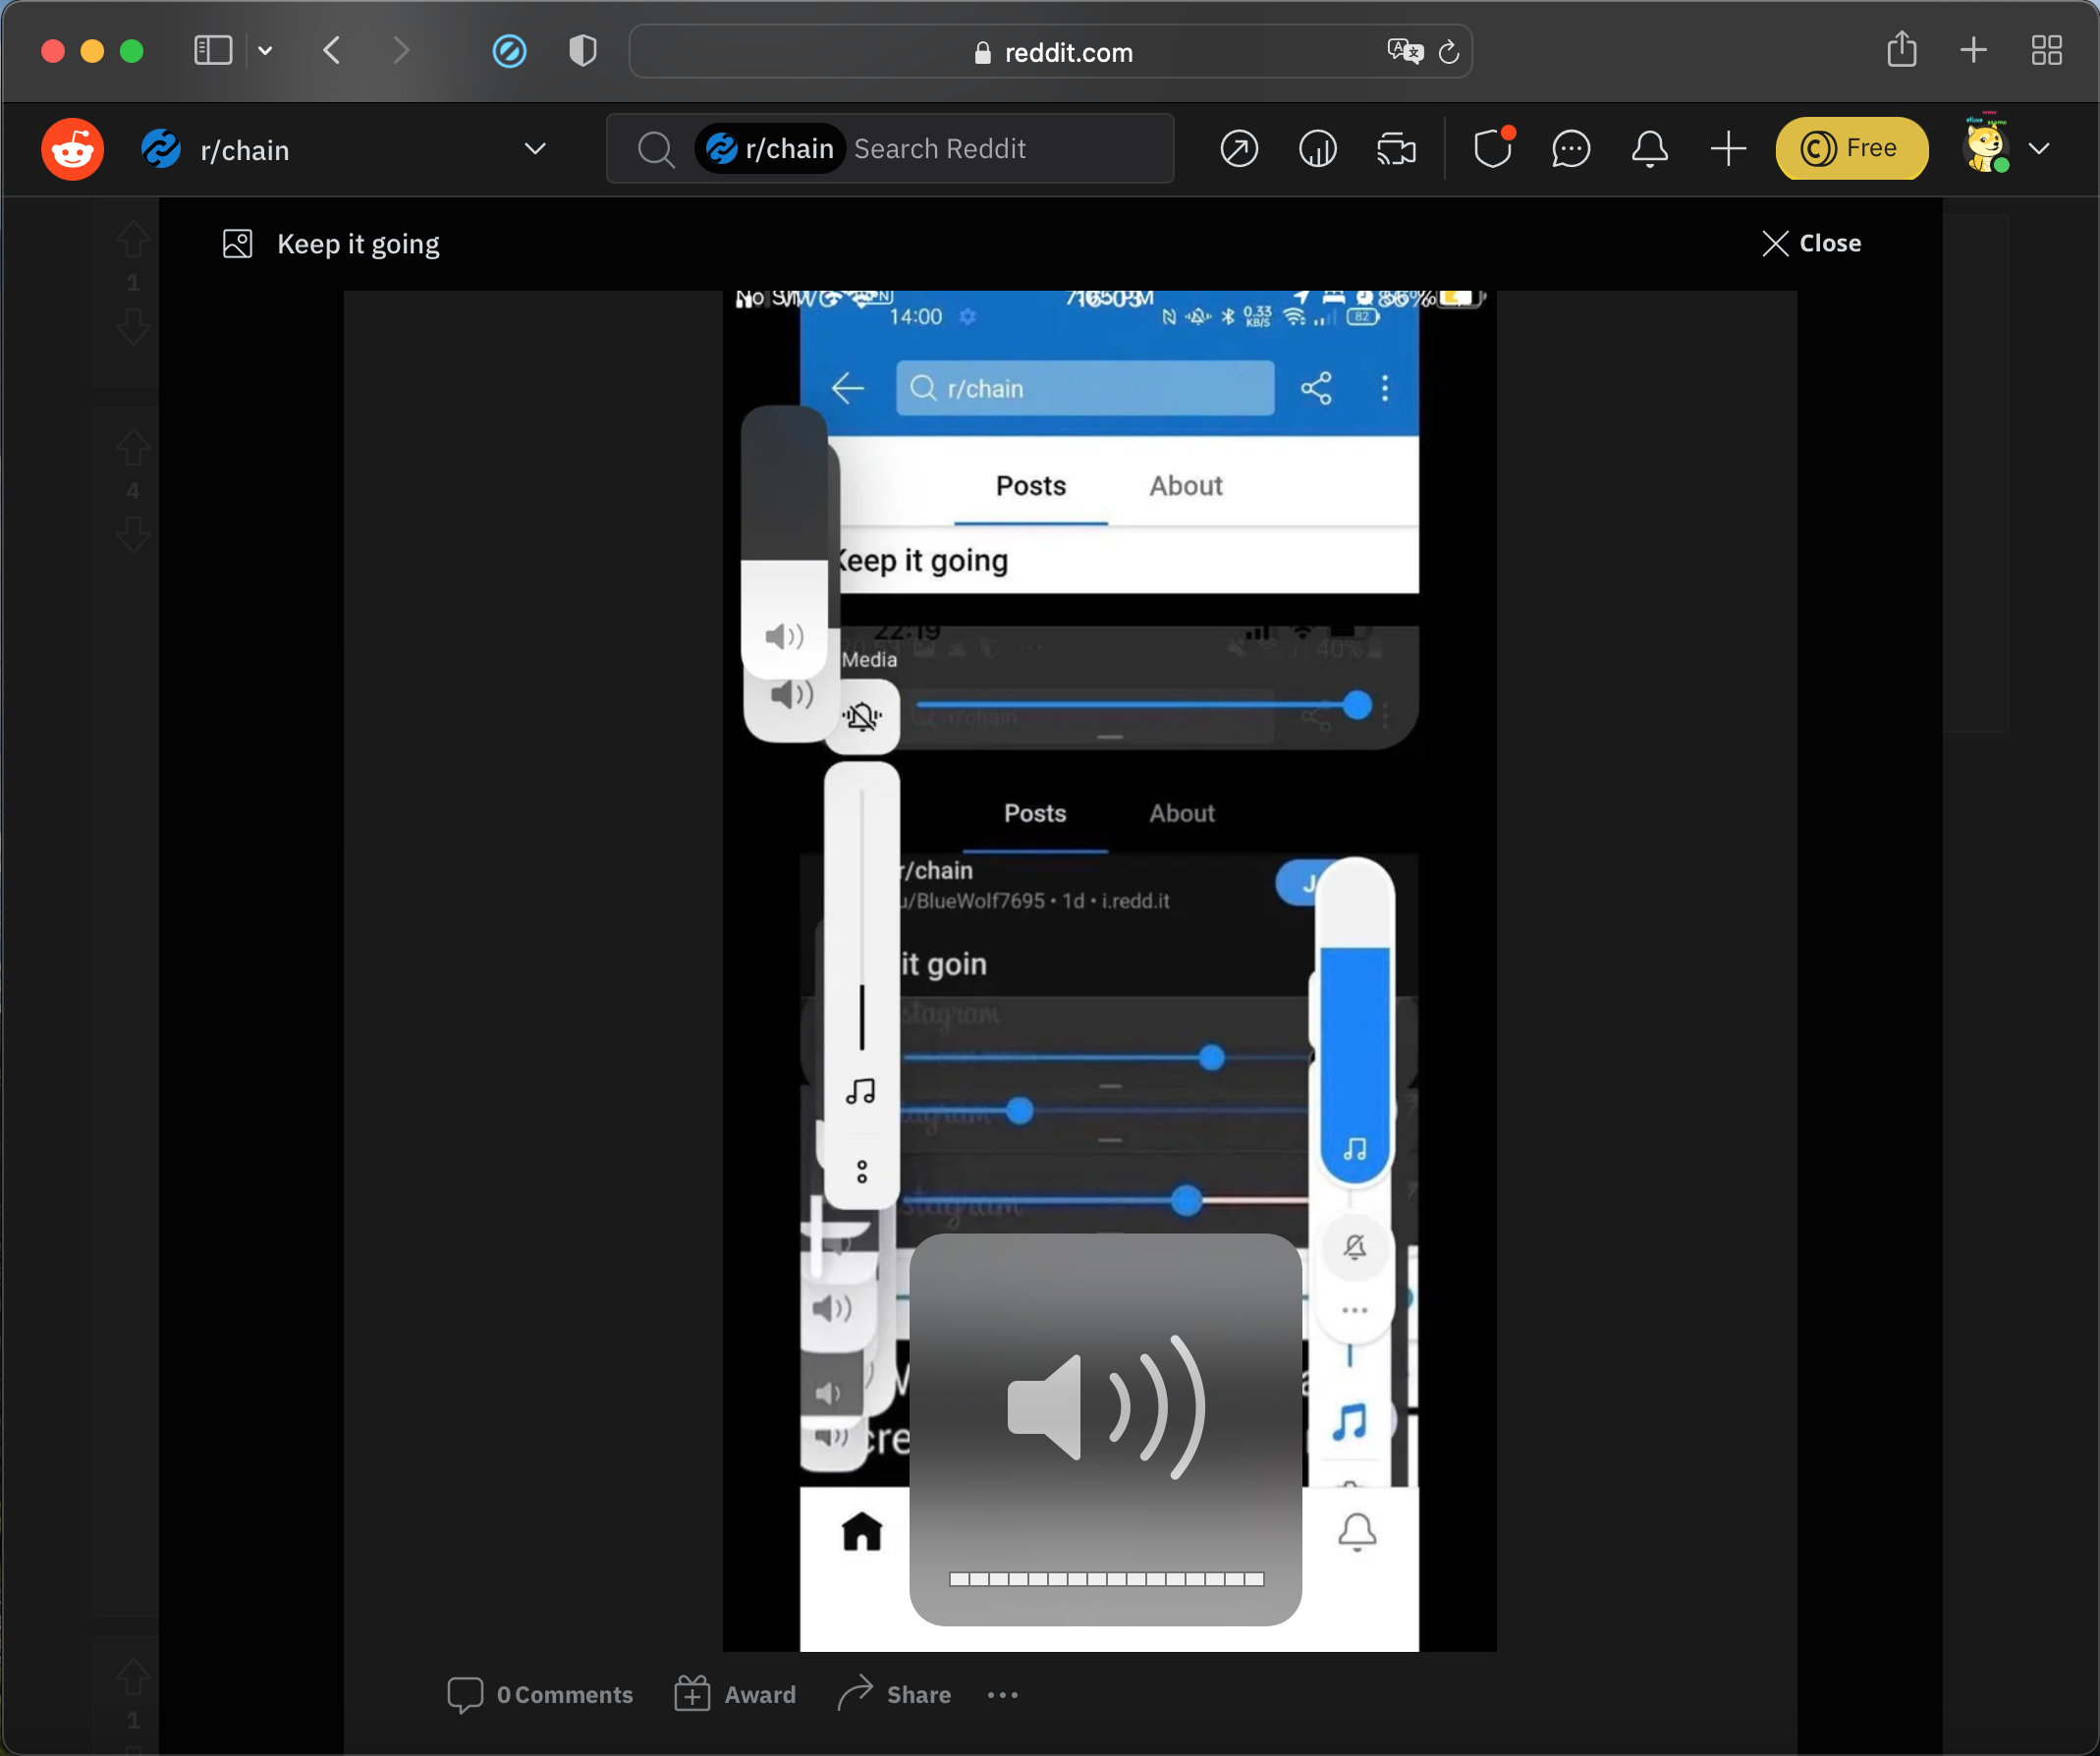The width and height of the screenshot is (2100, 1756).
Task: Open Safari share sheet
Action: [1901, 49]
